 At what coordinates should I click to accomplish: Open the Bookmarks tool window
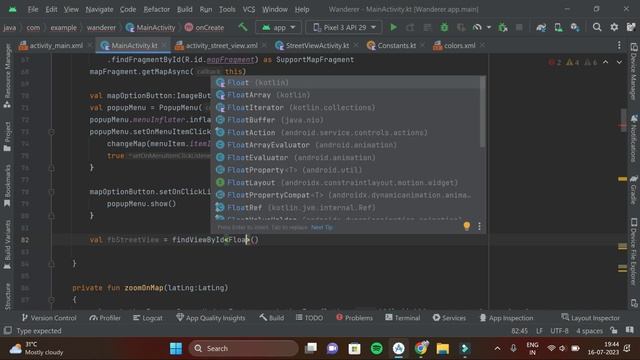click(x=7, y=186)
